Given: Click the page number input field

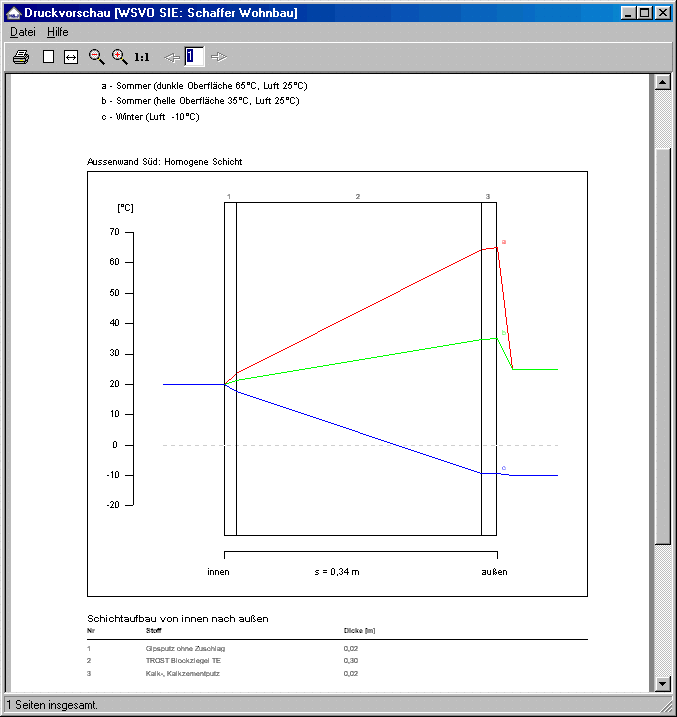Looking at the screenshot, I should (194, 57).
